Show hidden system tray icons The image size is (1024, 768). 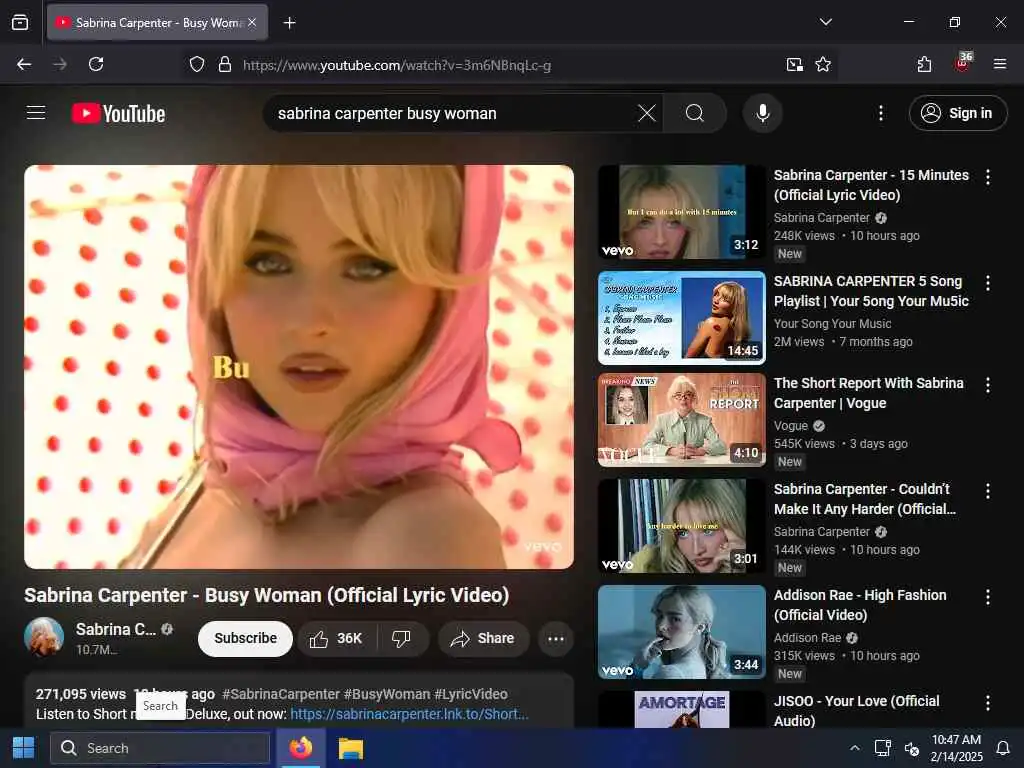854,748
